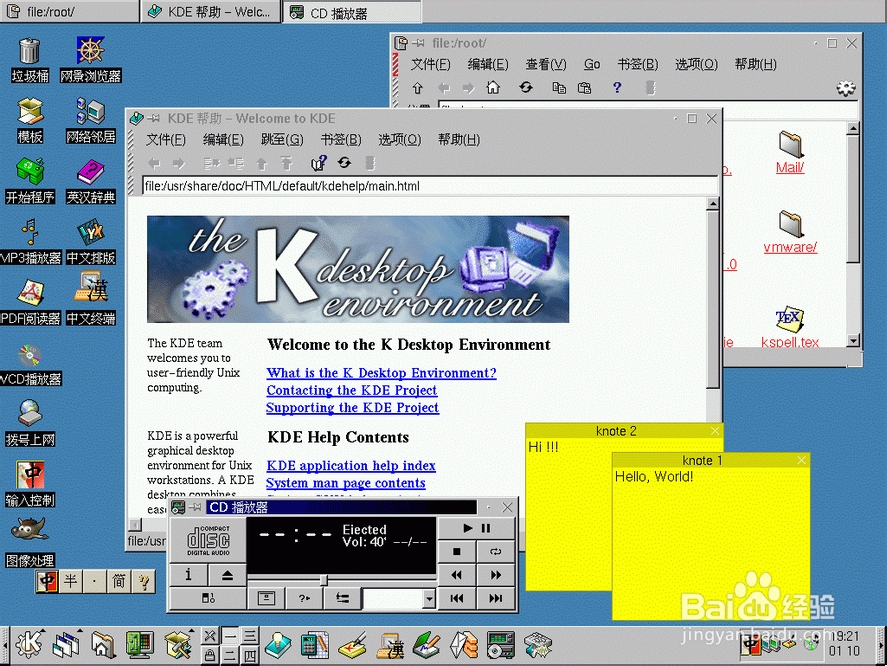Open window menu icon of KDE Help
Image resolution: width=887 pixels, height=666 pixels.
tap(137, 118)
